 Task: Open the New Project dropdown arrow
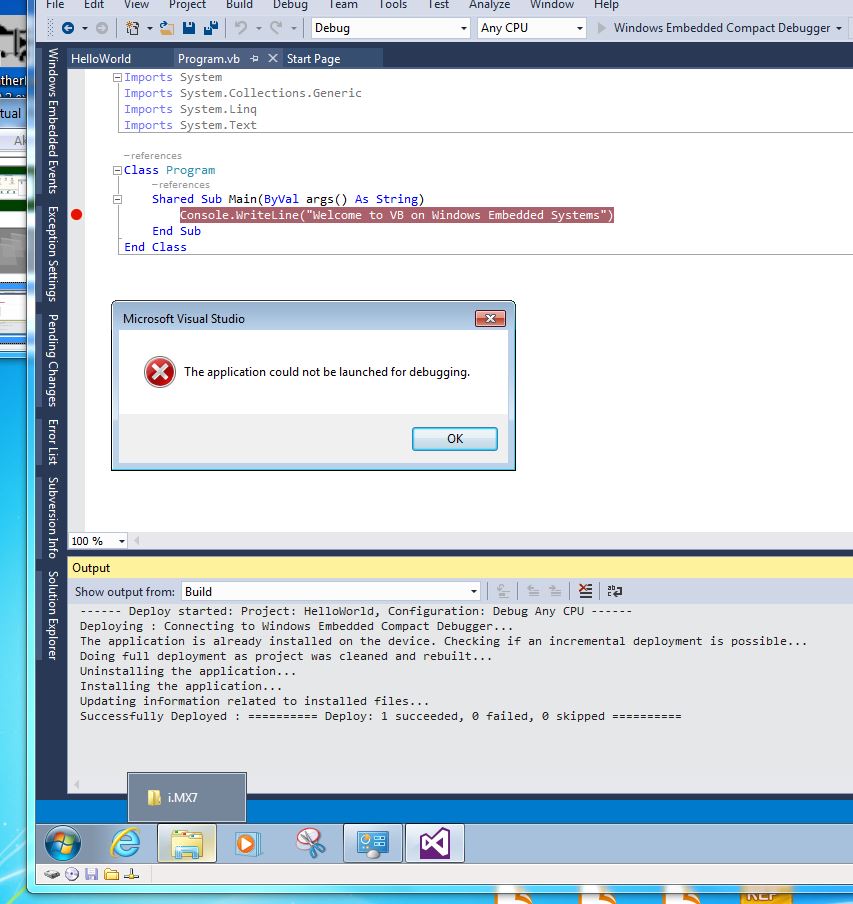pyautogui.click(x=149, y=28)
